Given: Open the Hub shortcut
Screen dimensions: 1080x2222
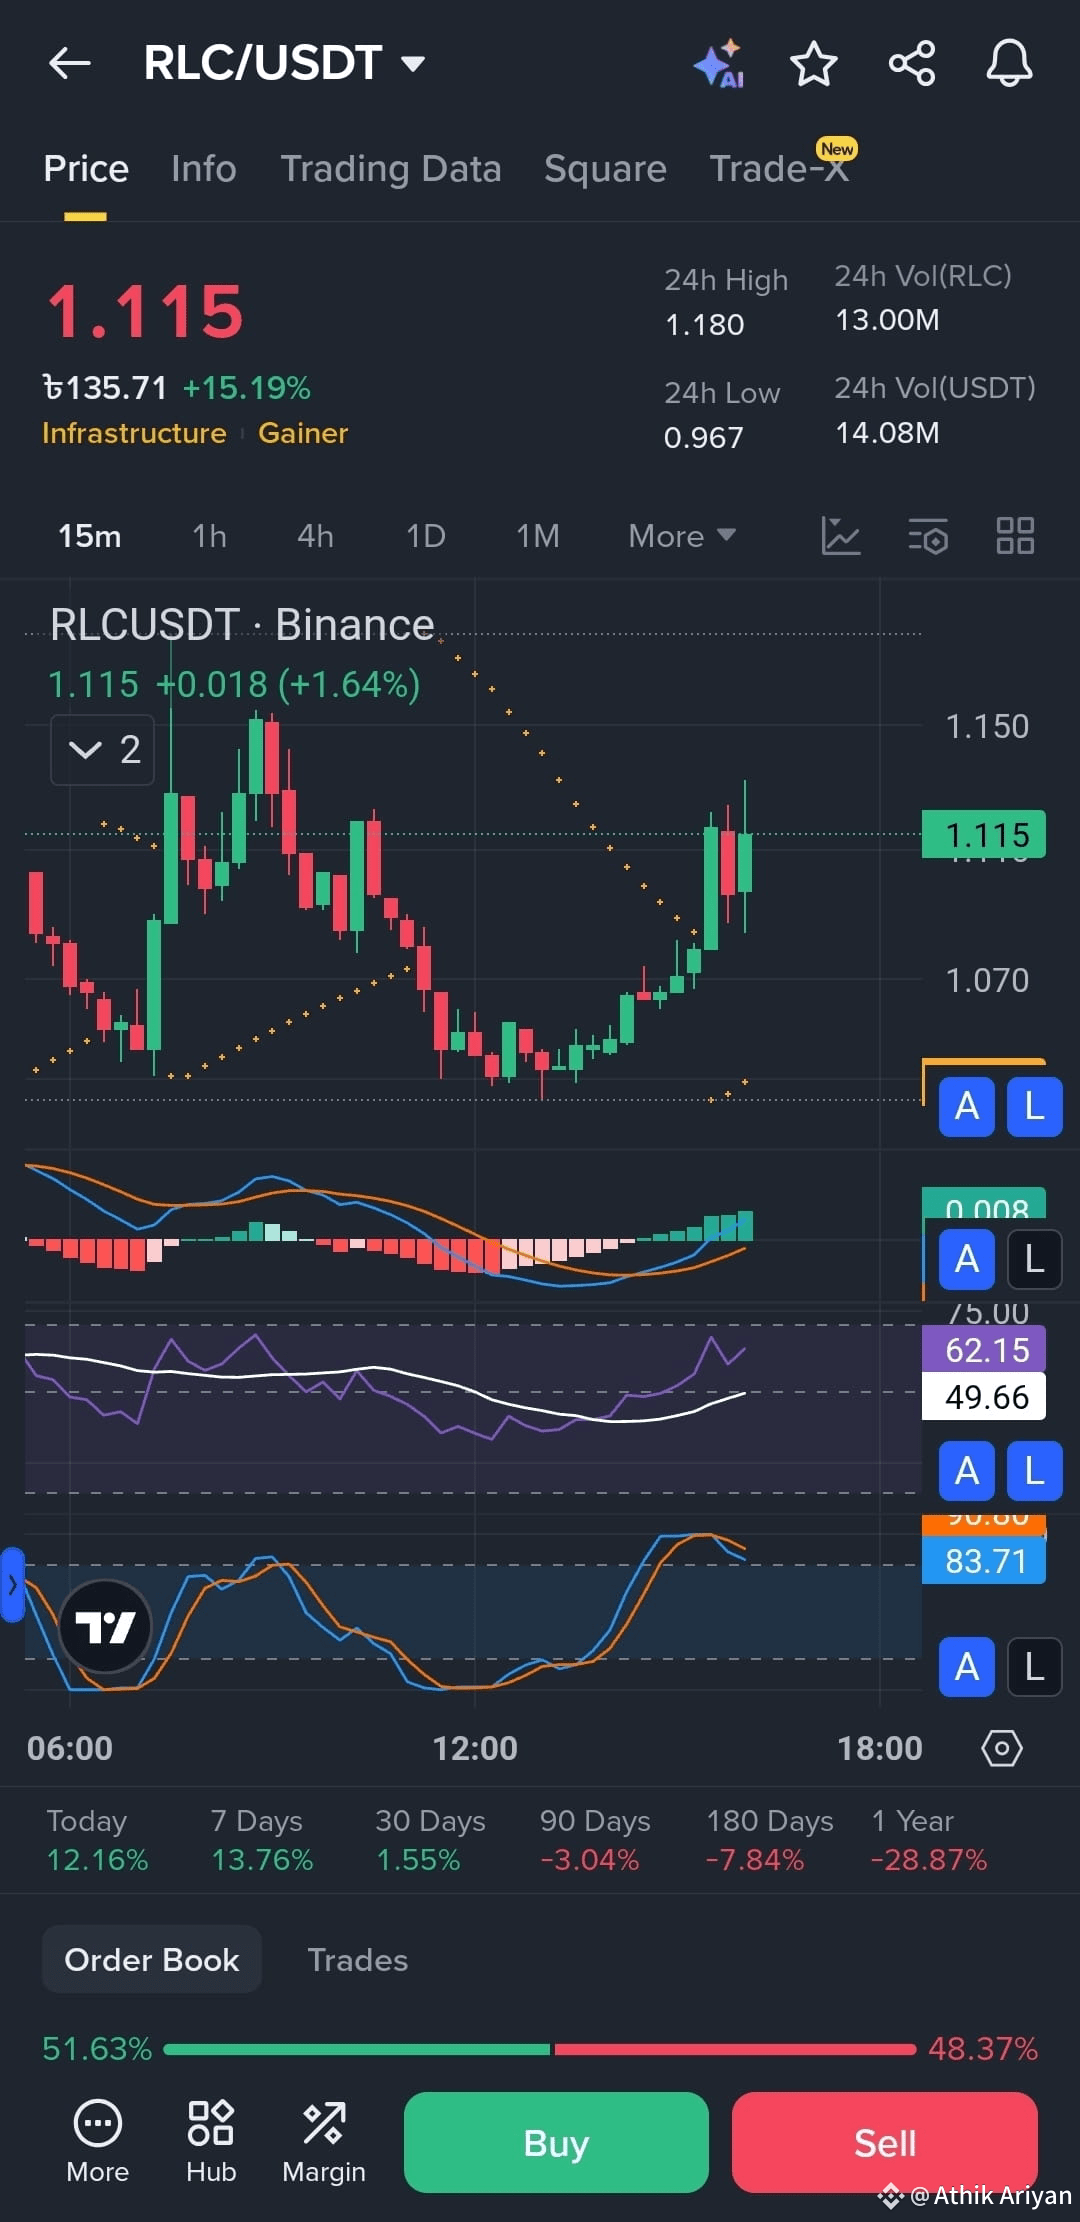Looking at the screenshot, I should [211, 2140].
